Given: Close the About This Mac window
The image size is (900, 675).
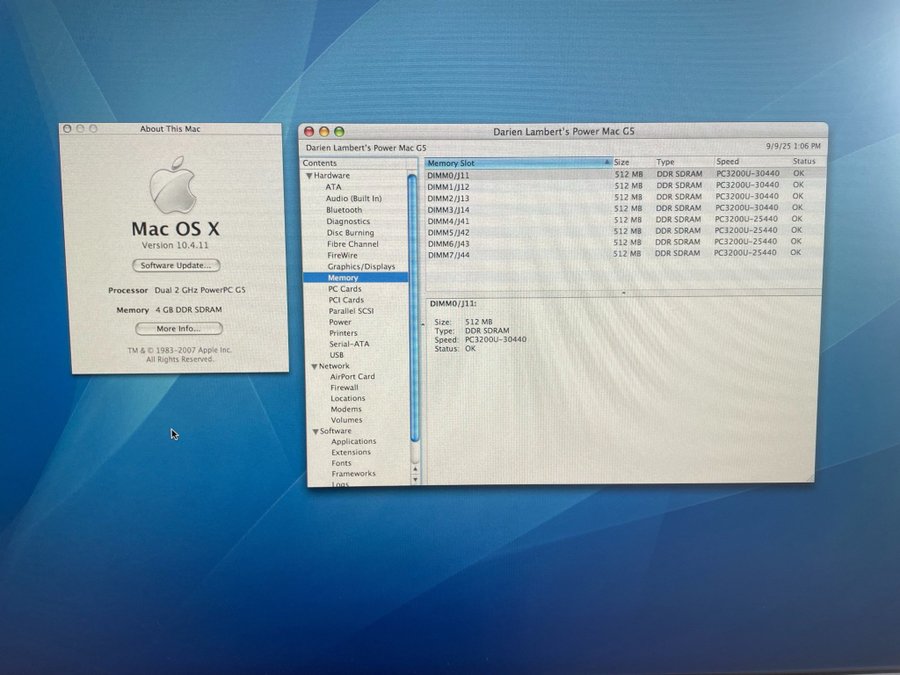Looking at the screenshot, I should click(x=67, y=129).
